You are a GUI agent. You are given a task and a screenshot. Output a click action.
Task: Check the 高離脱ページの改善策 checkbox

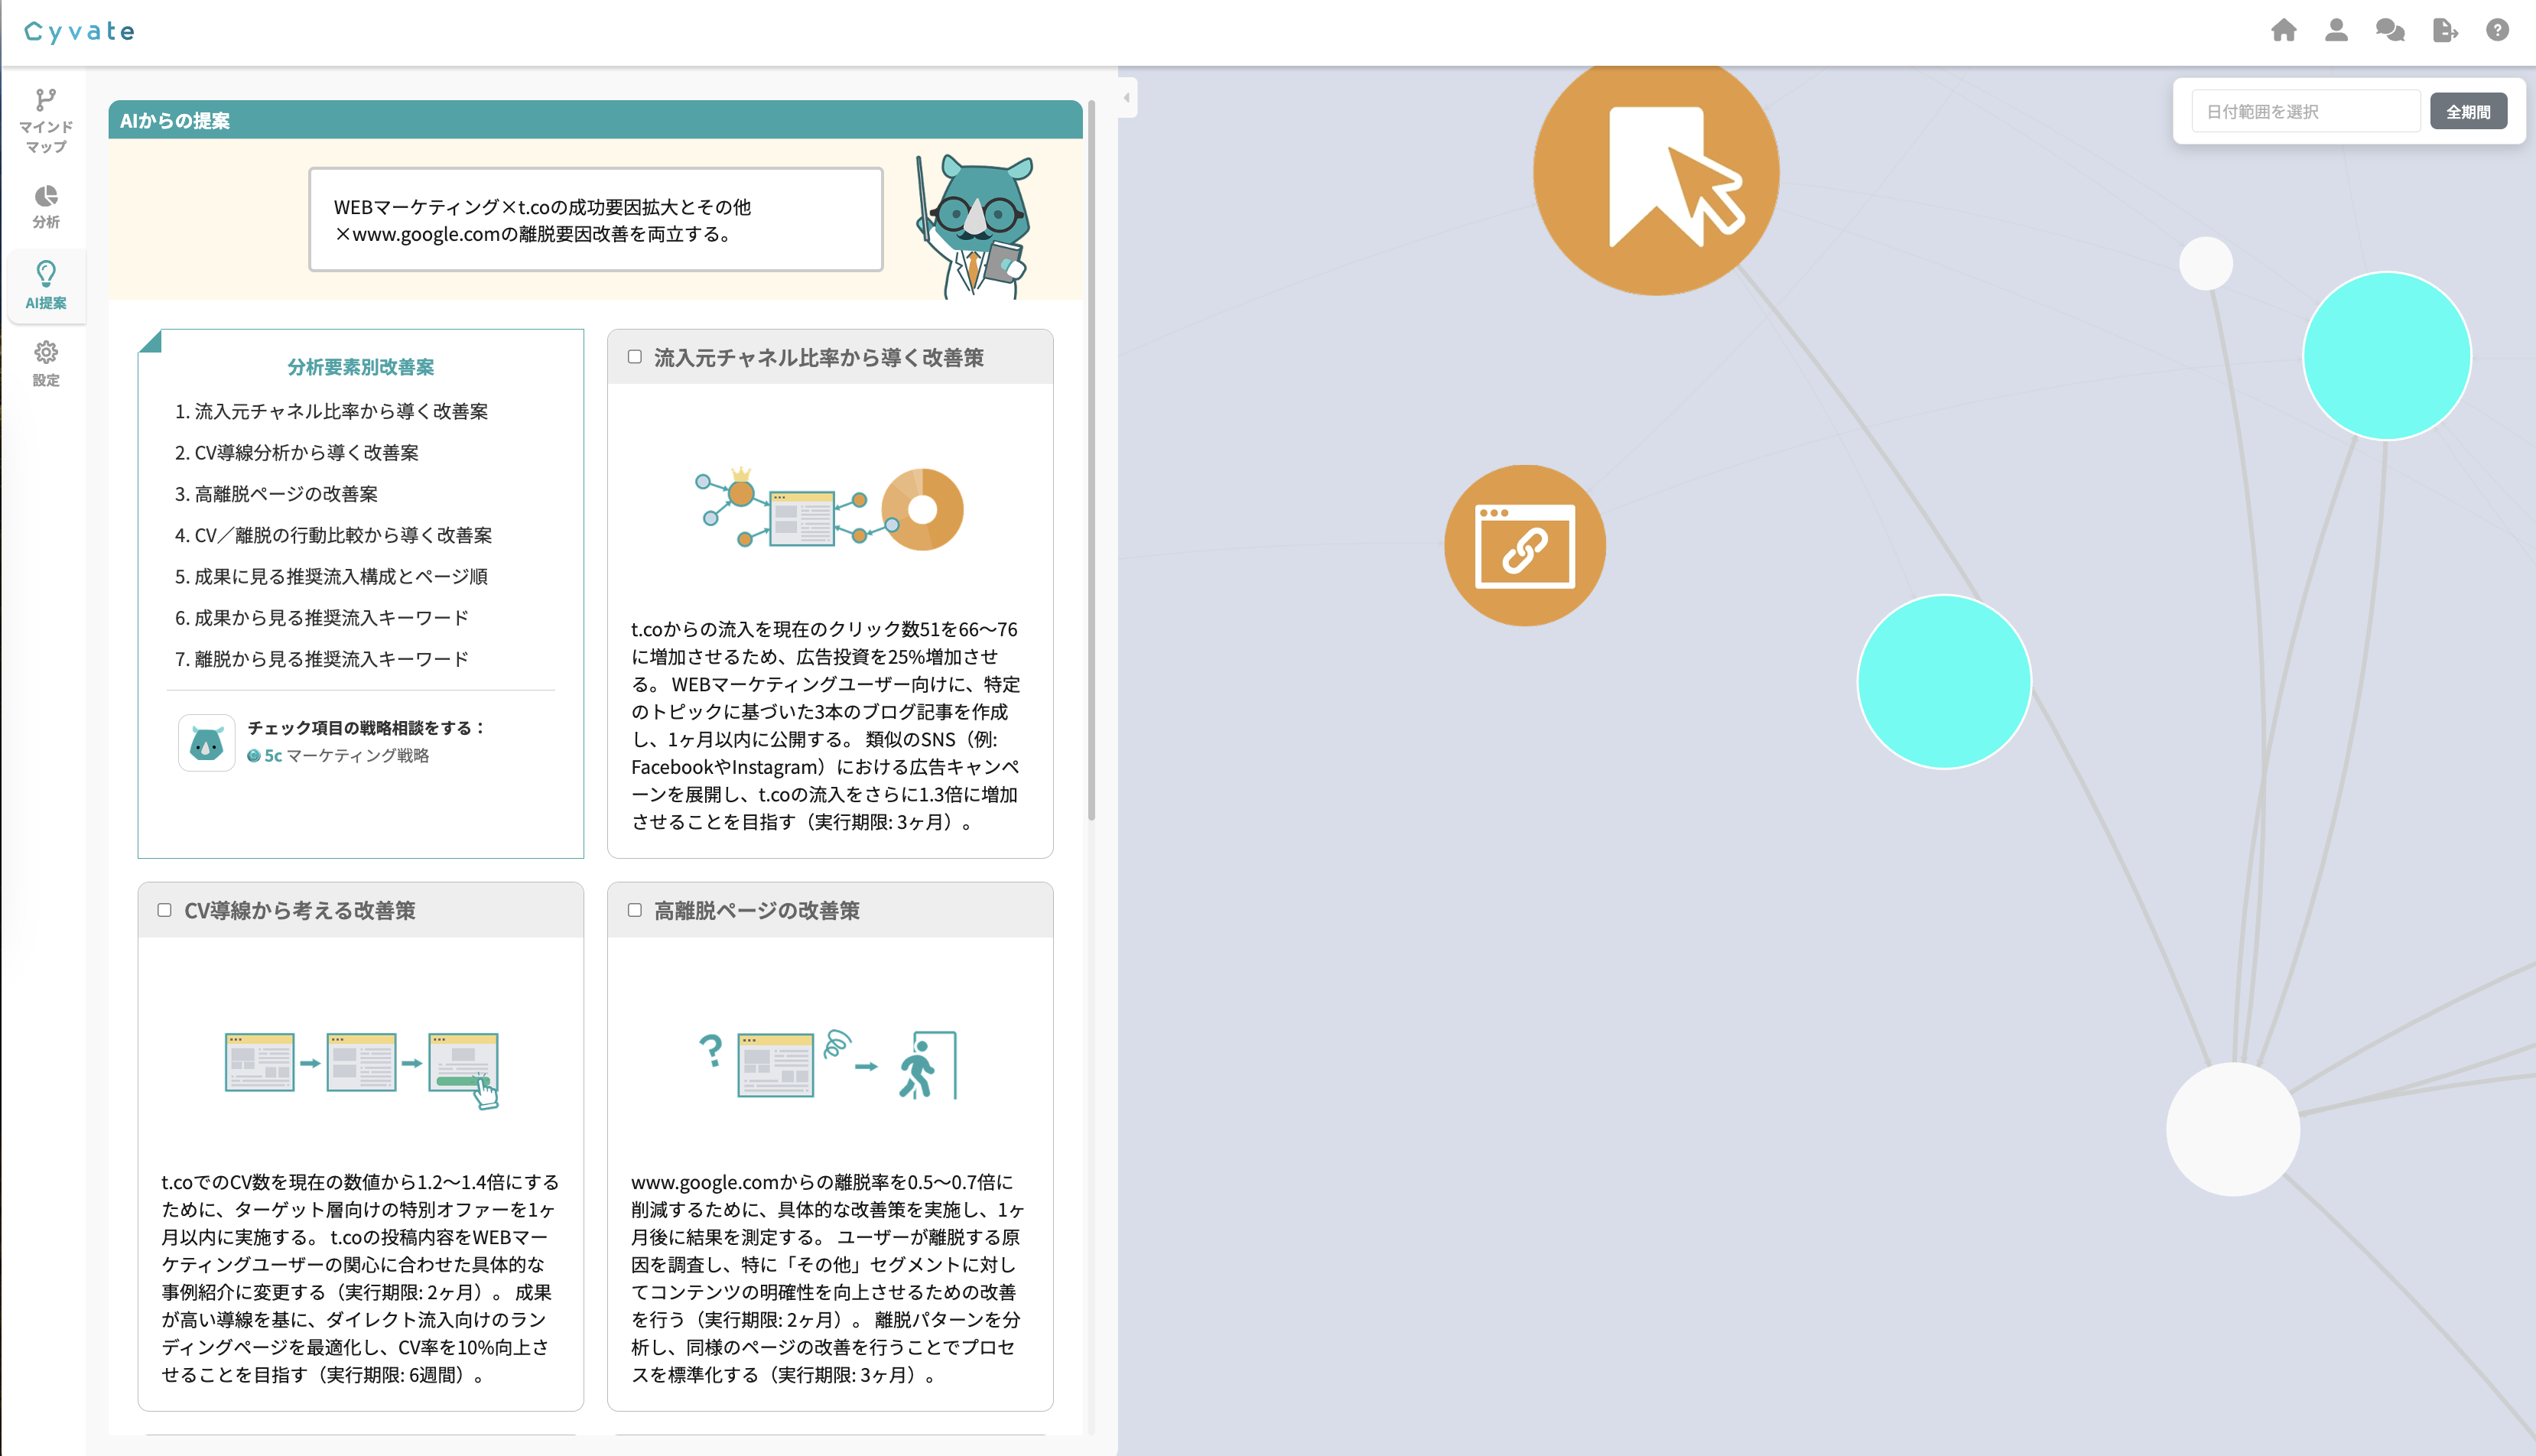tap(634, 910)
